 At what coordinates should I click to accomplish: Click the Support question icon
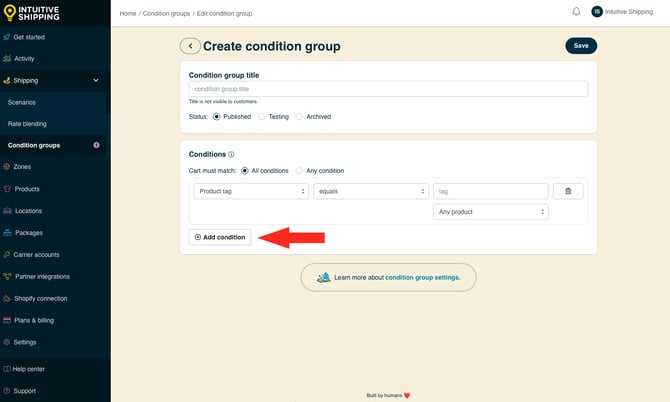[x=6, y=391]
